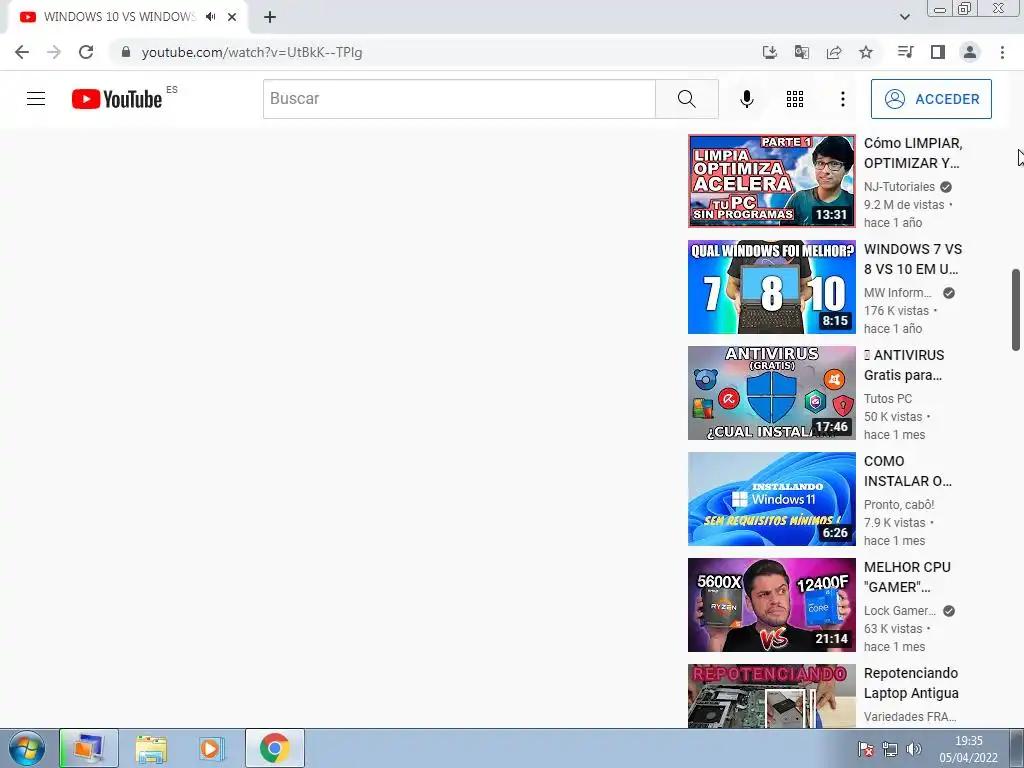Mute the tab via the speaker icon
Viewport: 1024px width, 768px height.
click(x=210, y=17)
